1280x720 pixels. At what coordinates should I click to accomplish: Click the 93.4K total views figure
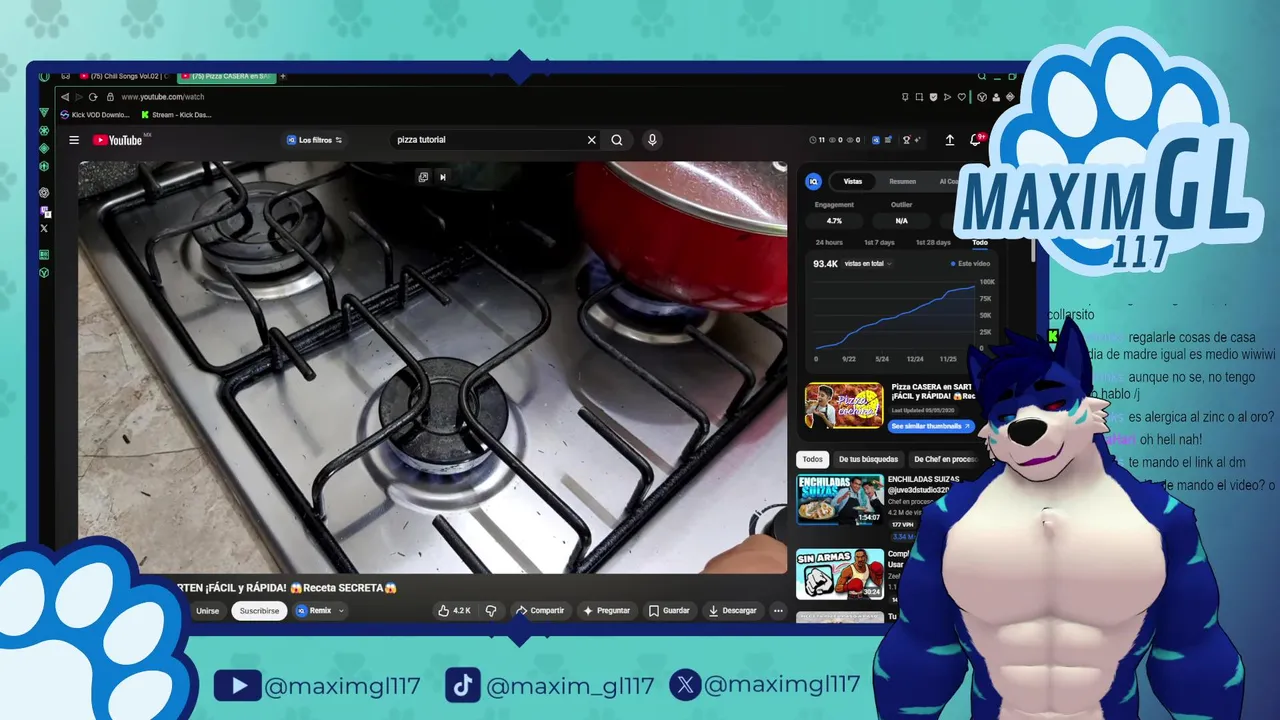pyautogui.click(x=825, y=264)
